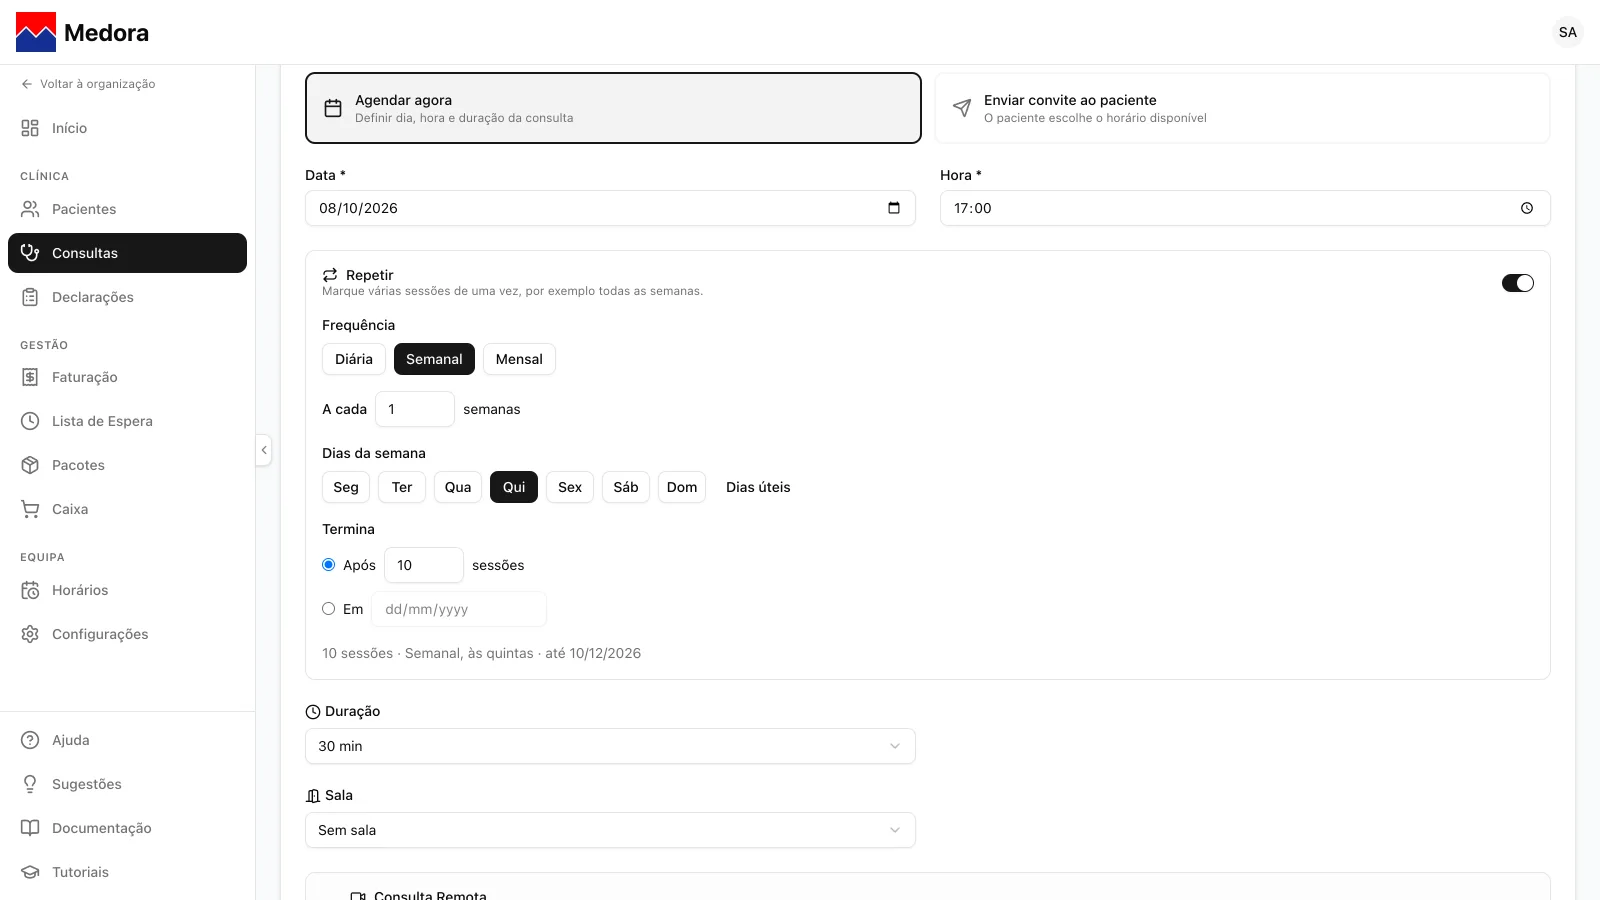The height and width of the screenshot is (900, 1600).
Task: Open the Duração 30 min dropdown
Action: [x=610, y=746]
